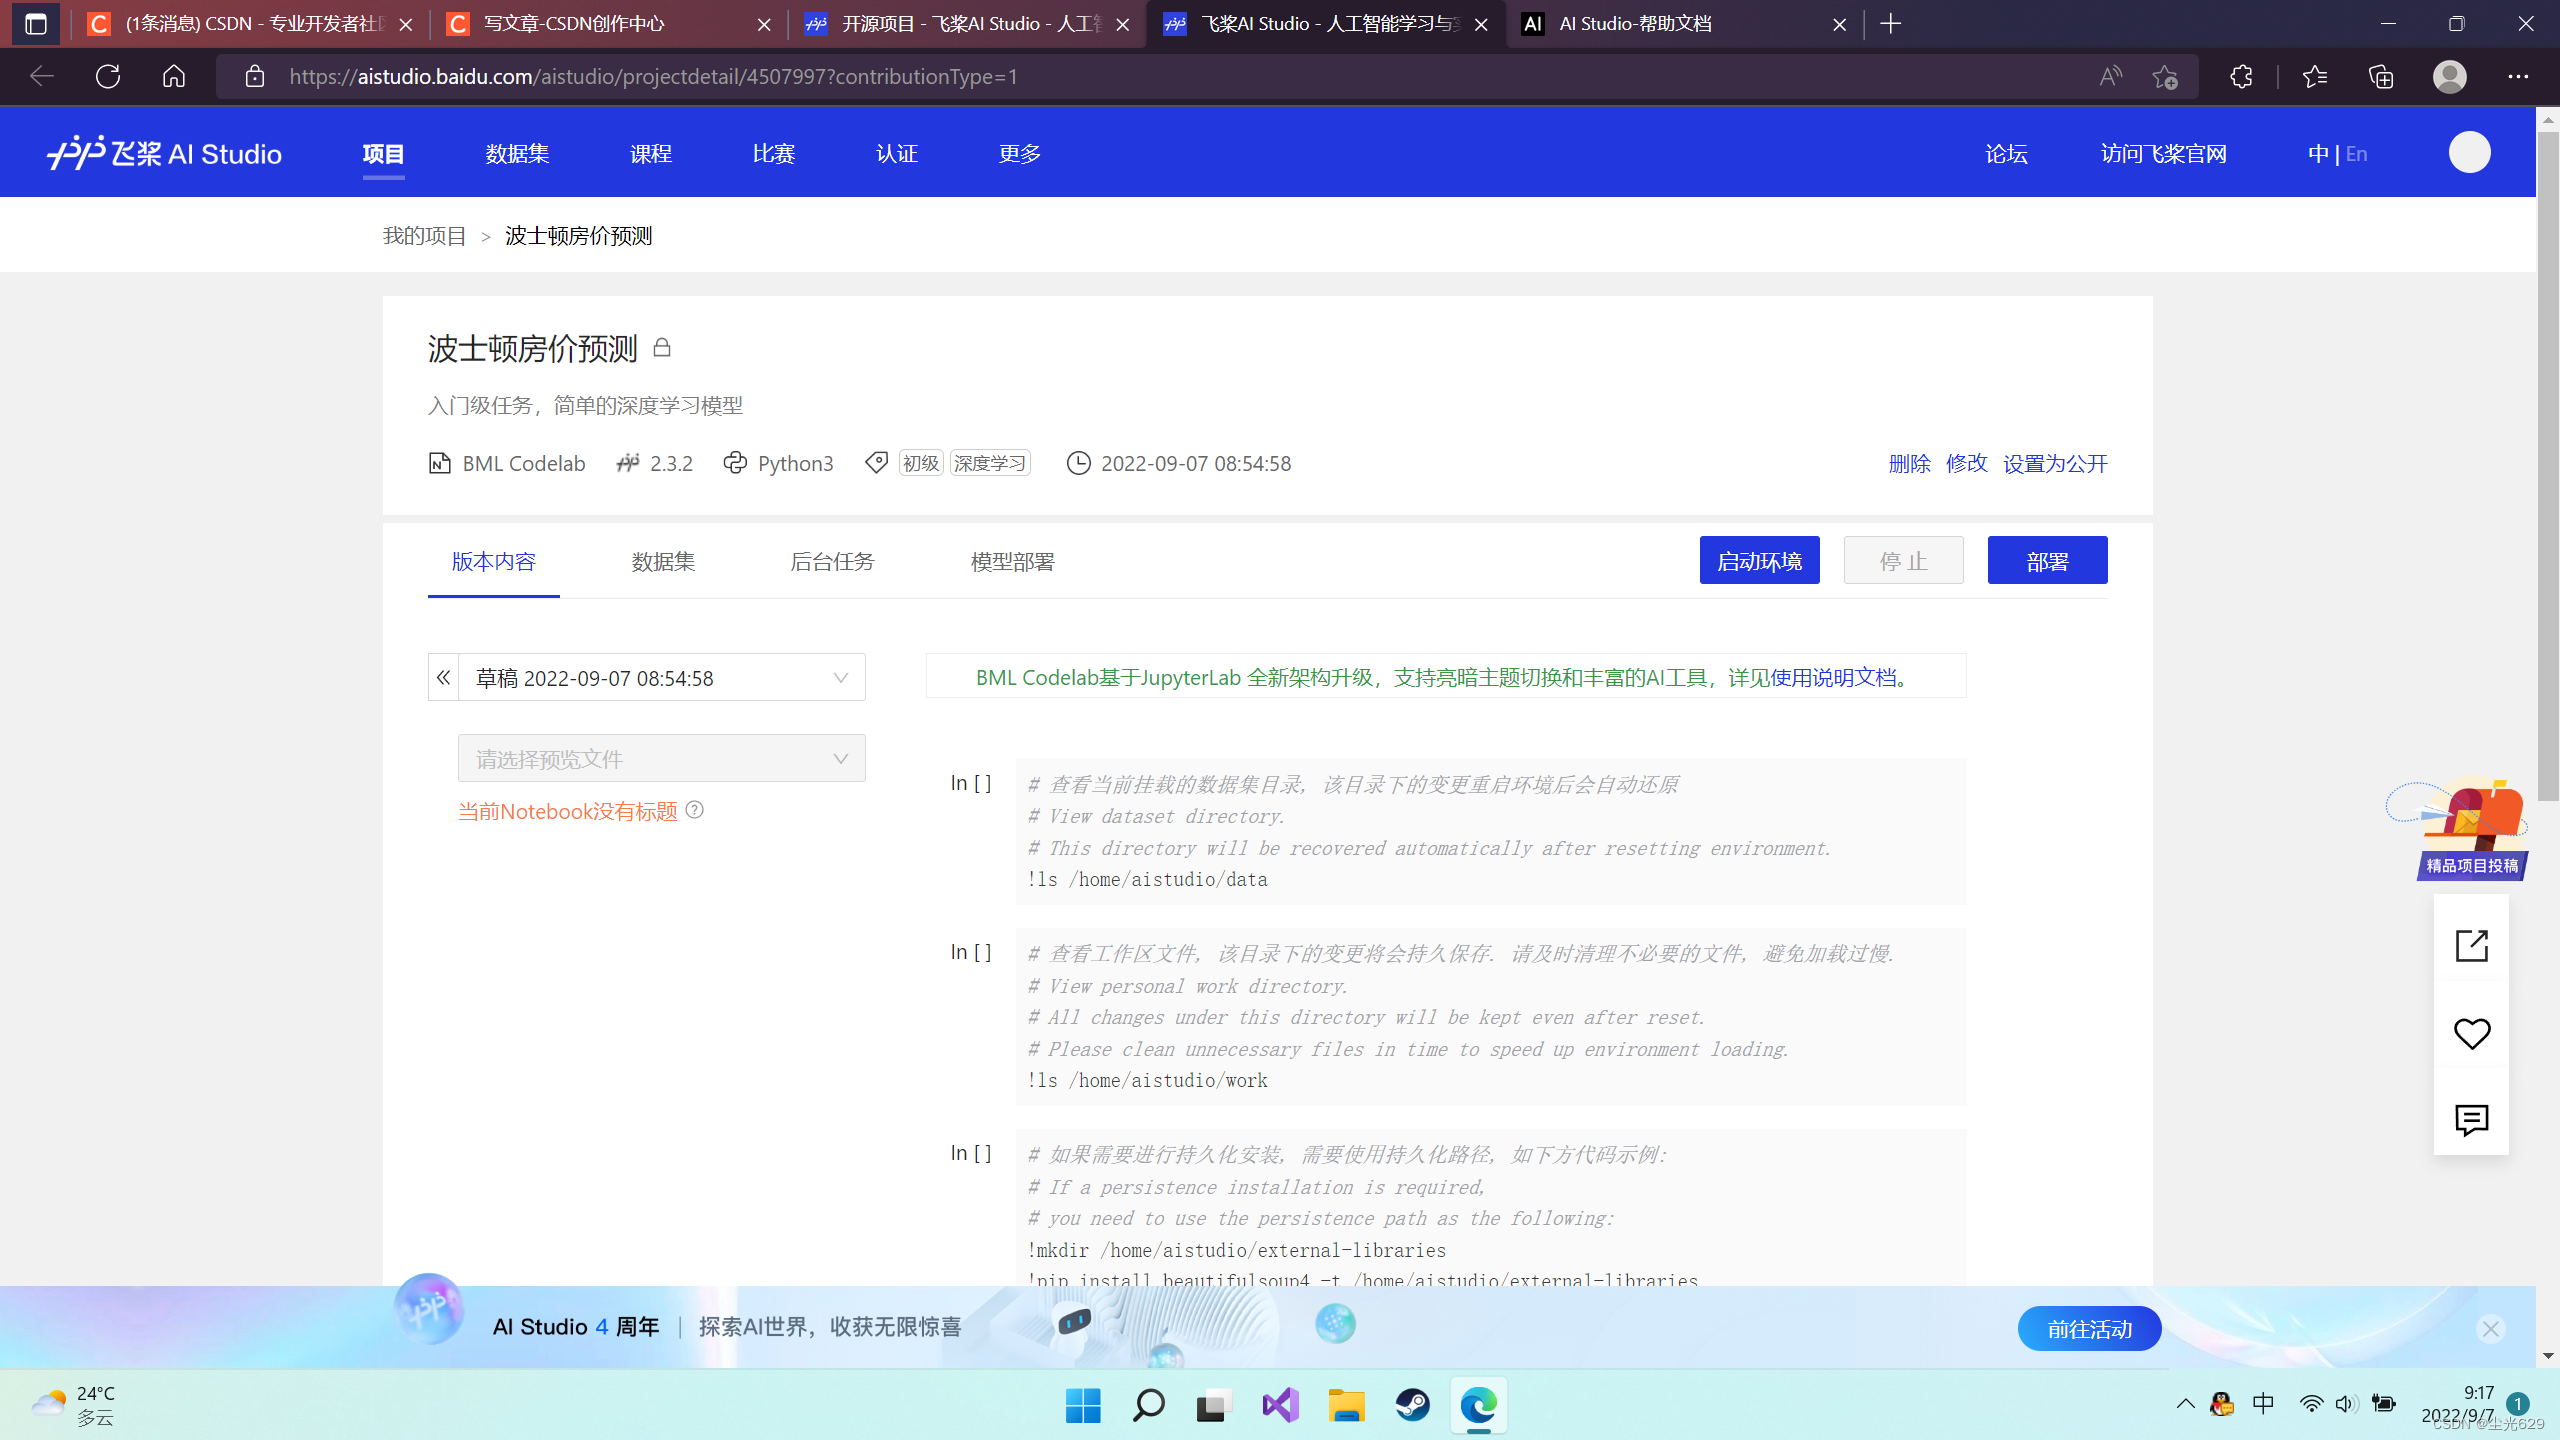Show hidden system tray icons
The height and width of the screenshot is (1440, 2560).
[x=2186, y=1404]
